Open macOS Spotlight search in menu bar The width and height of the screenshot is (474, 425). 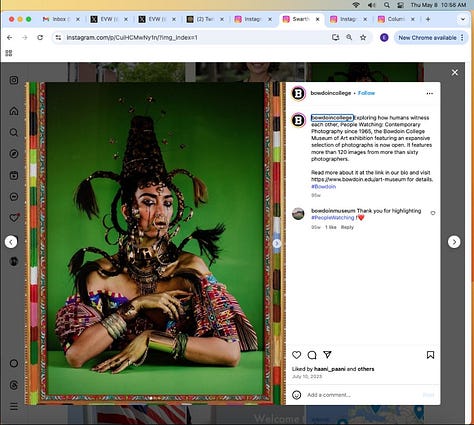(387, 5)
